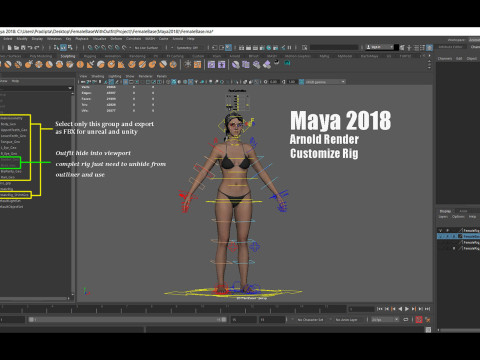Select the highlighted FemaleGeo display layer

[458, 236]
